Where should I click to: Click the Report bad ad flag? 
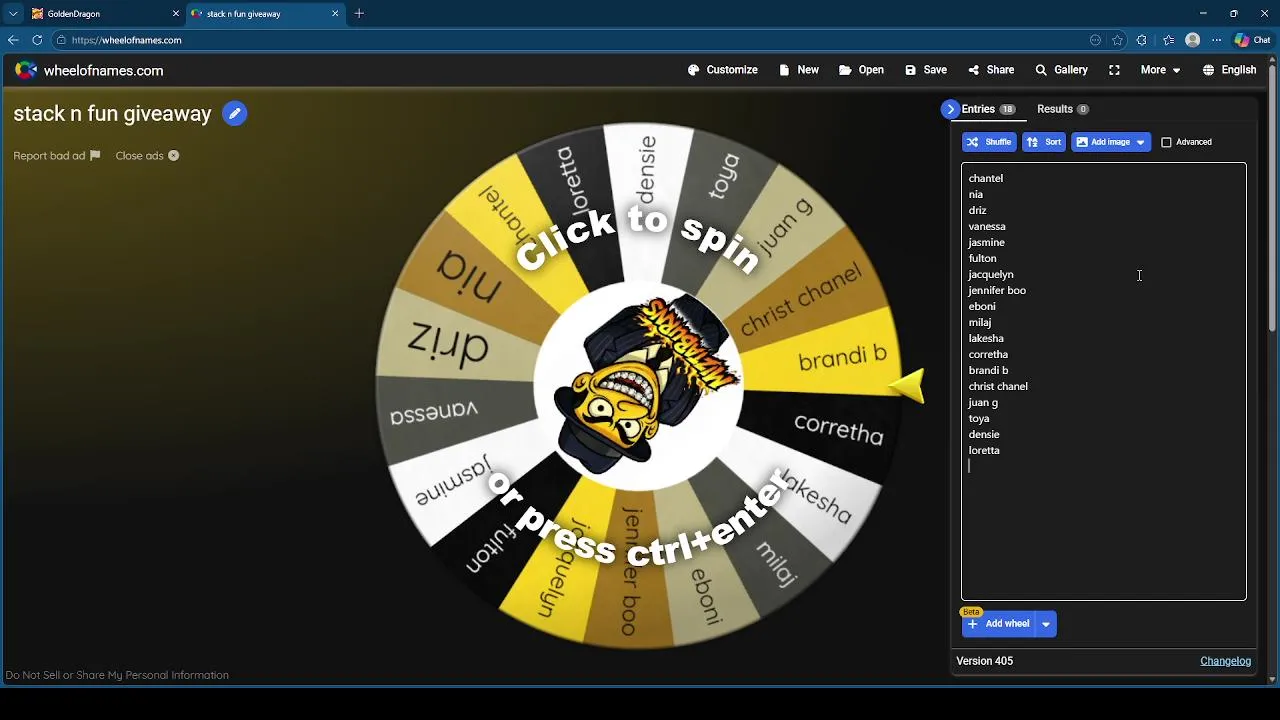tap(57, 156)
